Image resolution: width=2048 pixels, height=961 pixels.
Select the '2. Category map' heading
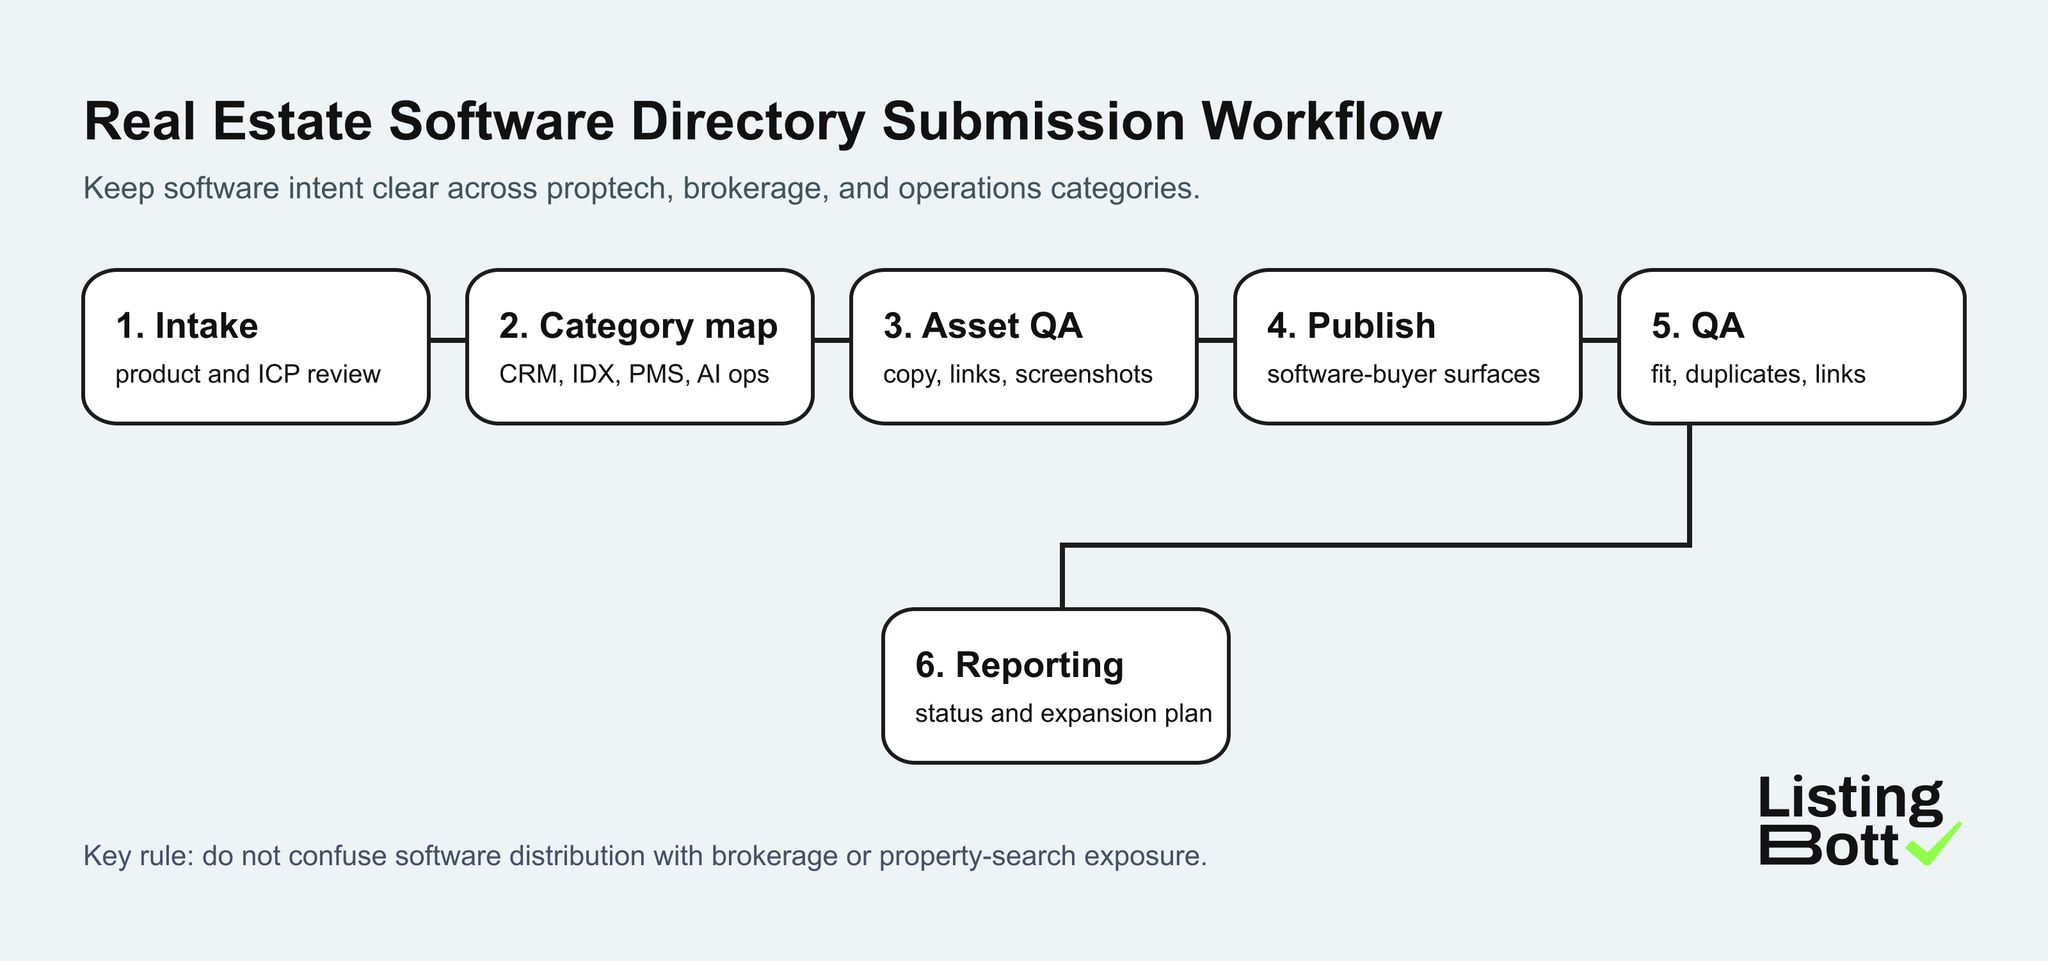[638, 326]
